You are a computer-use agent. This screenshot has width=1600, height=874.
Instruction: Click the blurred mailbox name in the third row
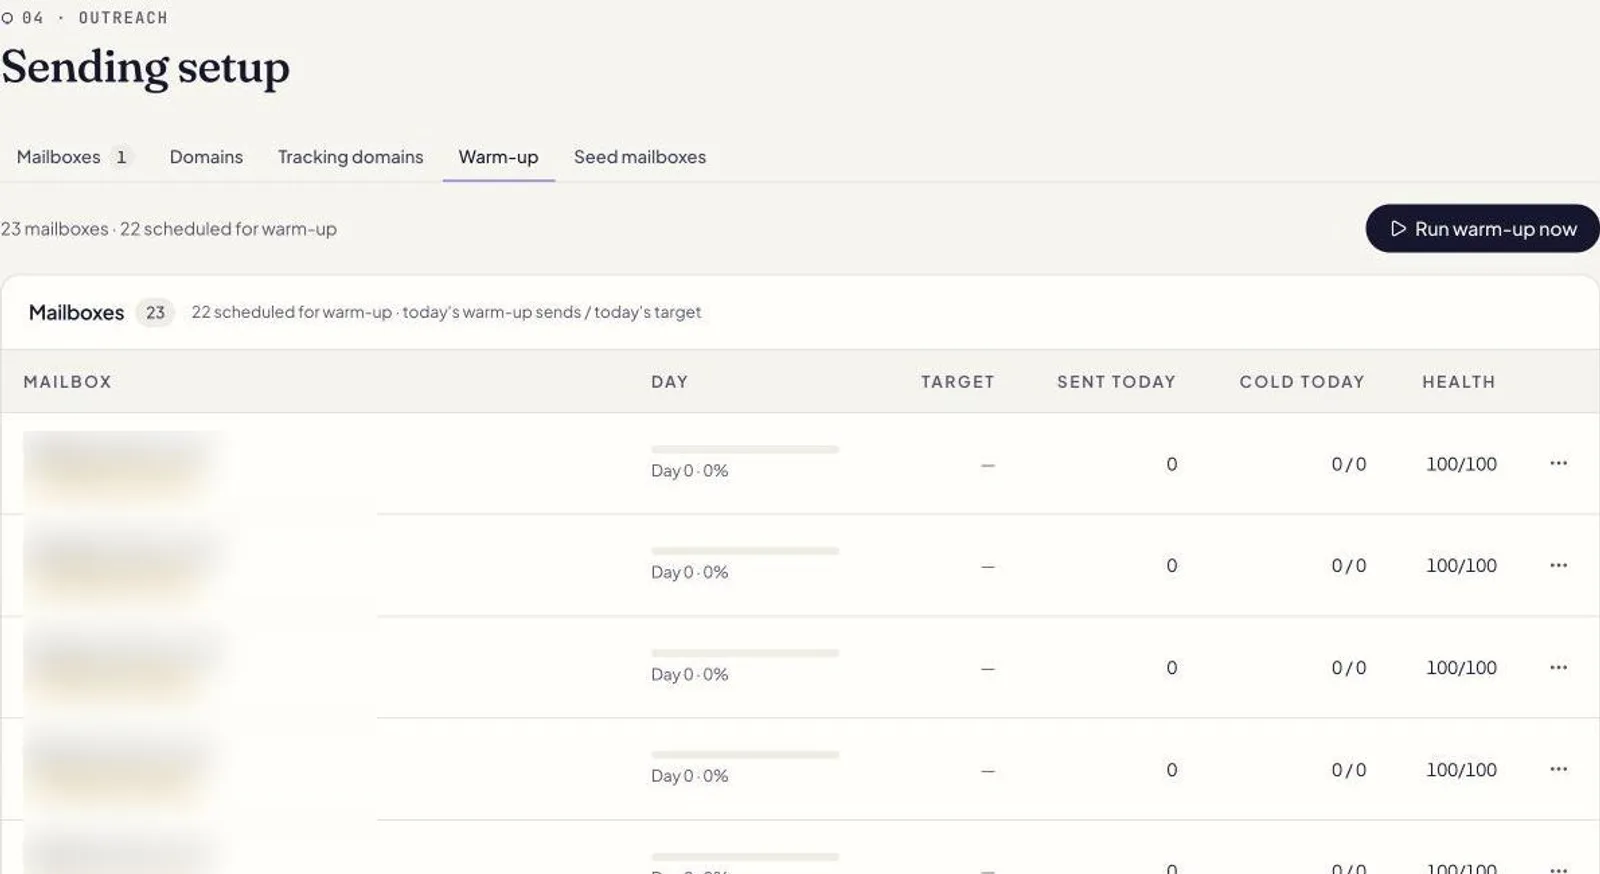(120, 669)
